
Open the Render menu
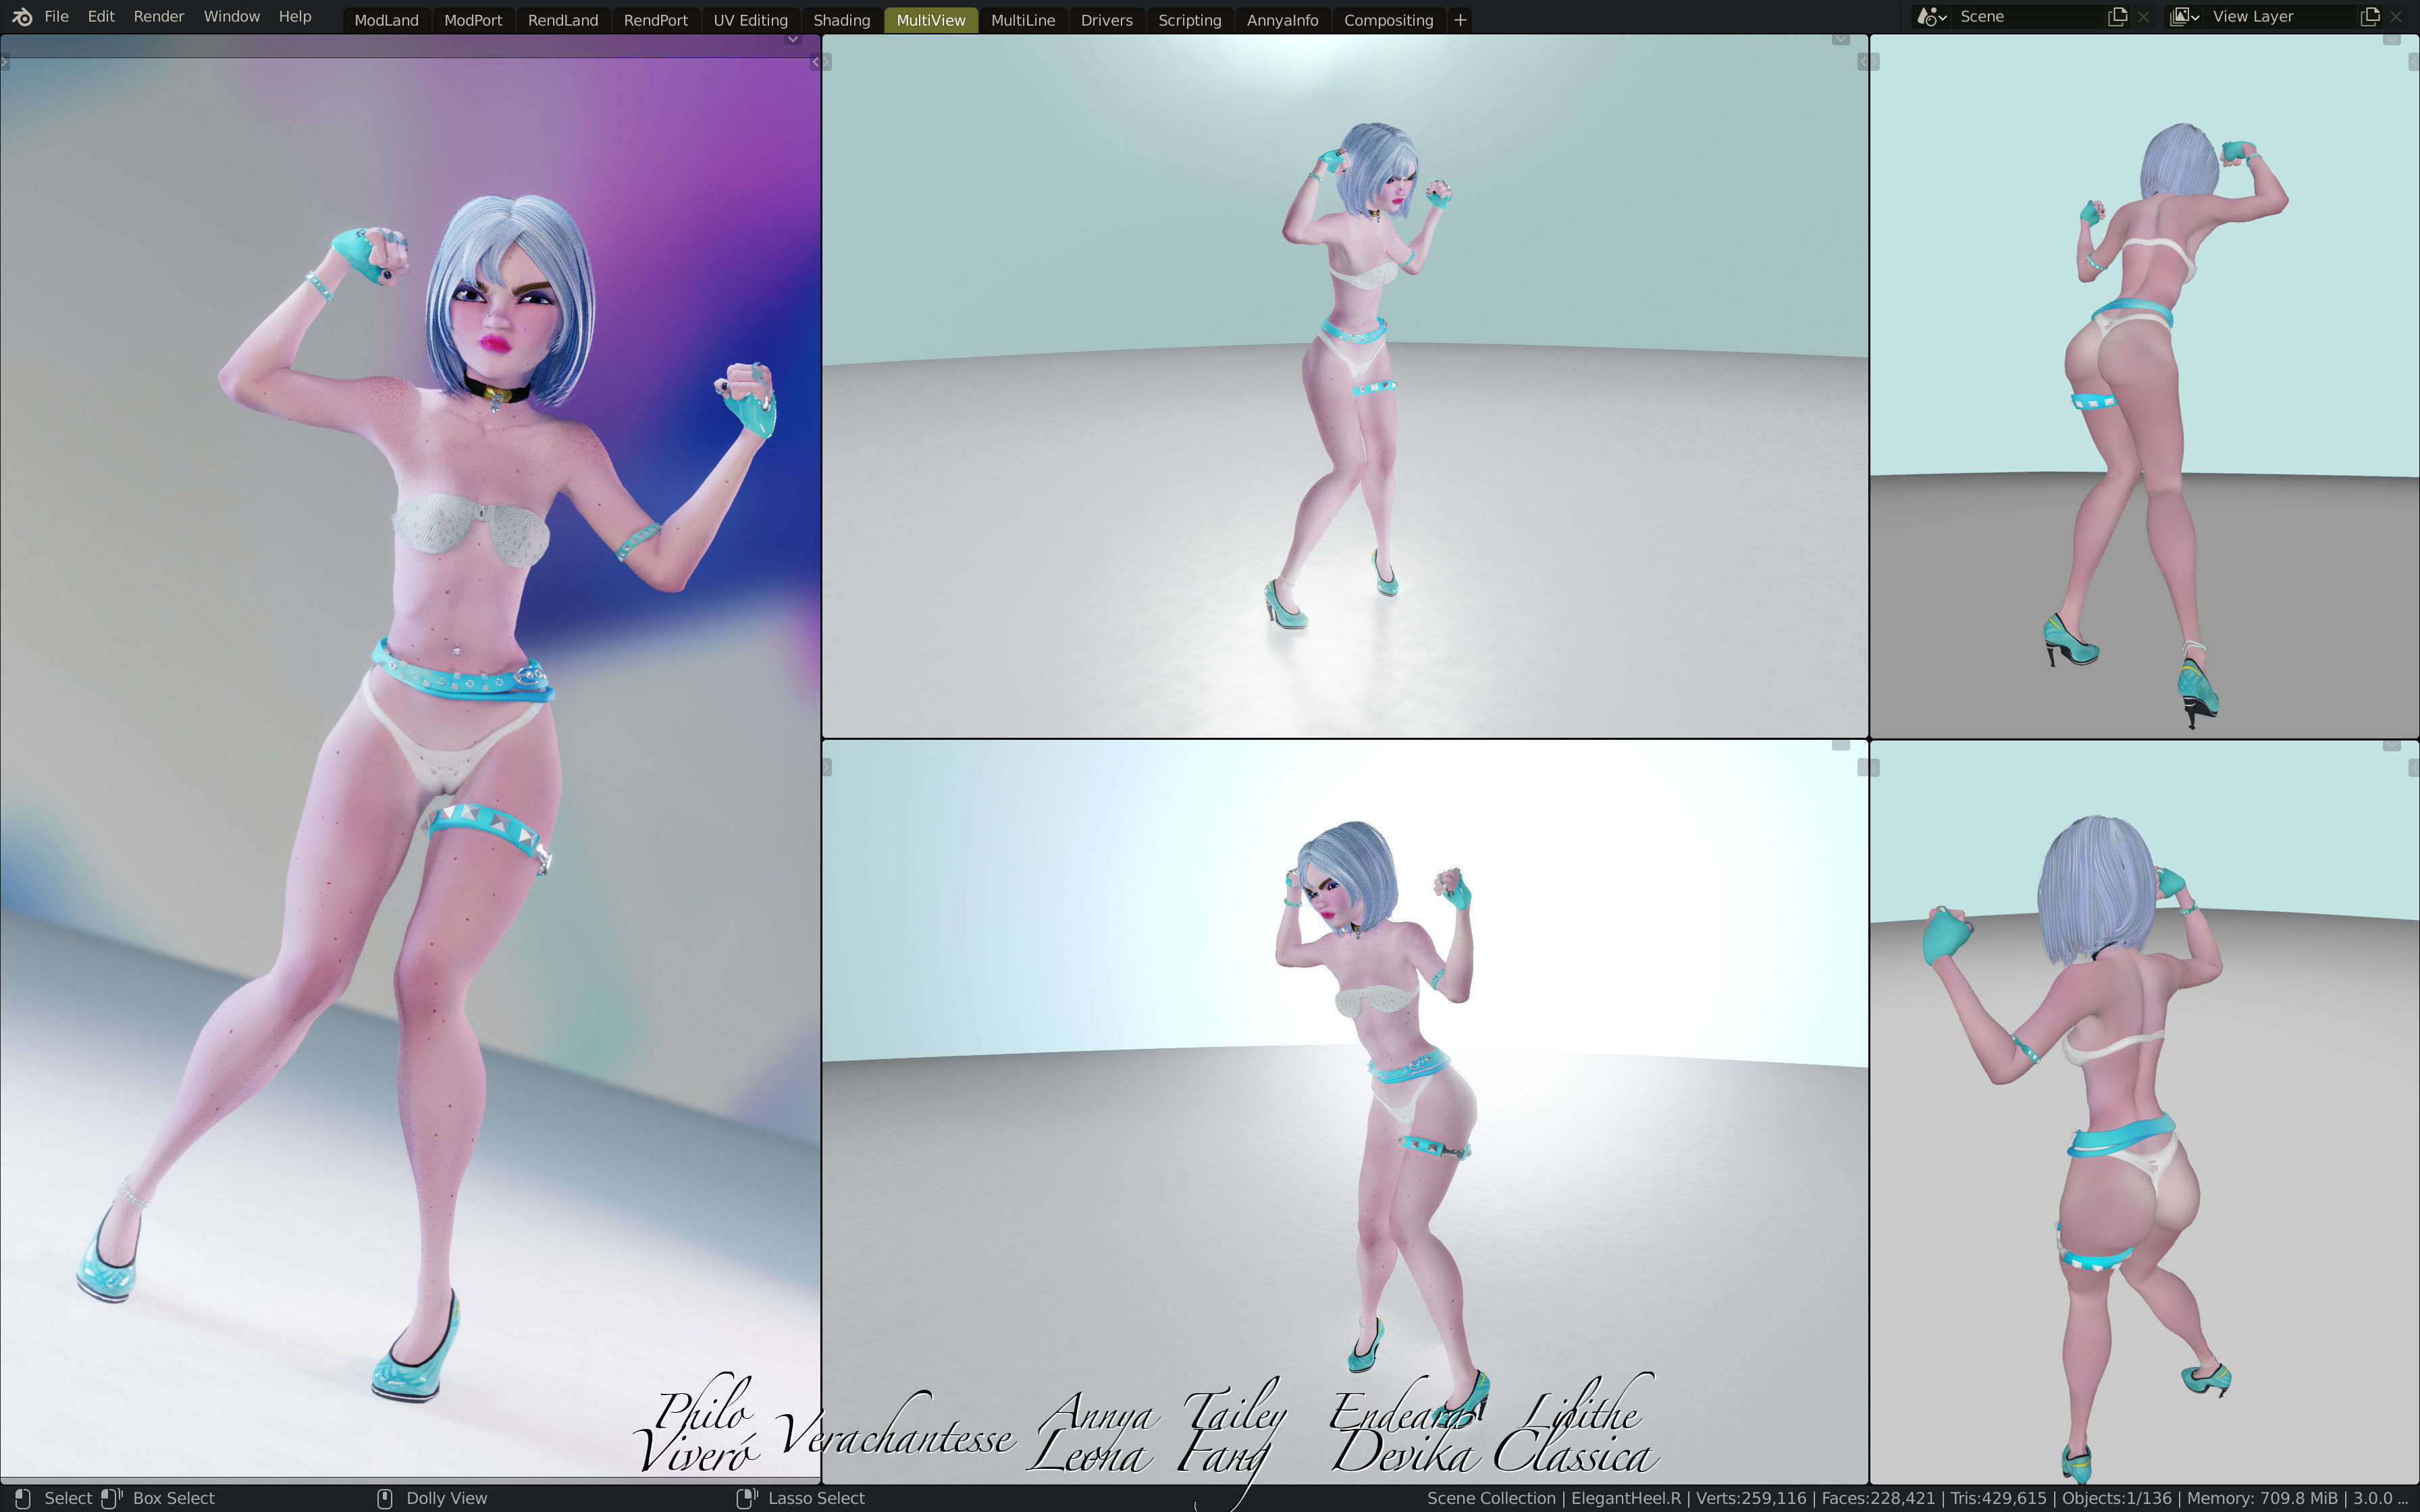pos(159,17)
